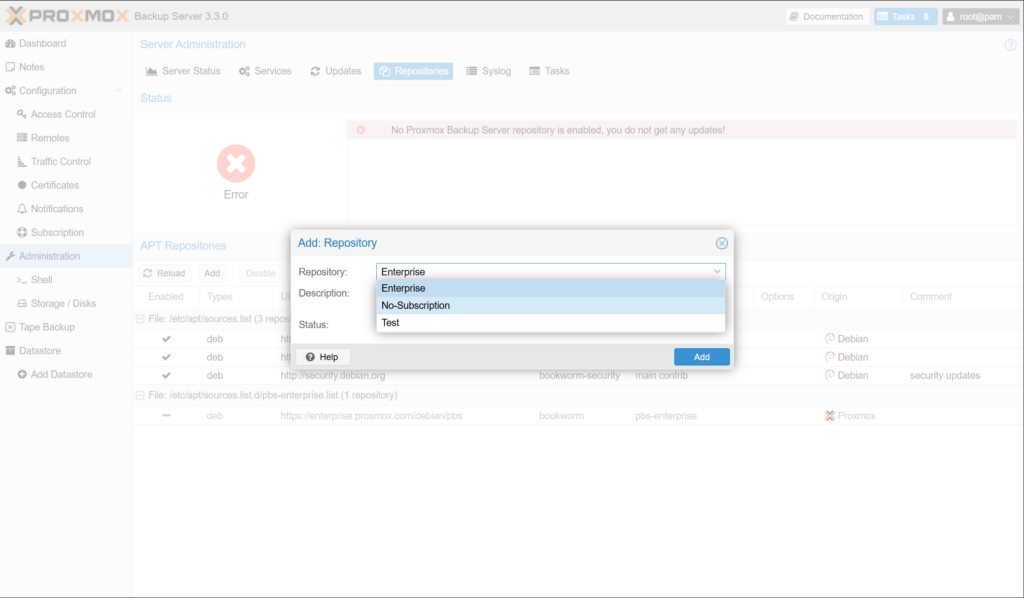The image size is (1024, 598).
Task: Open Help in the dialog
Action: coord(322,357)
